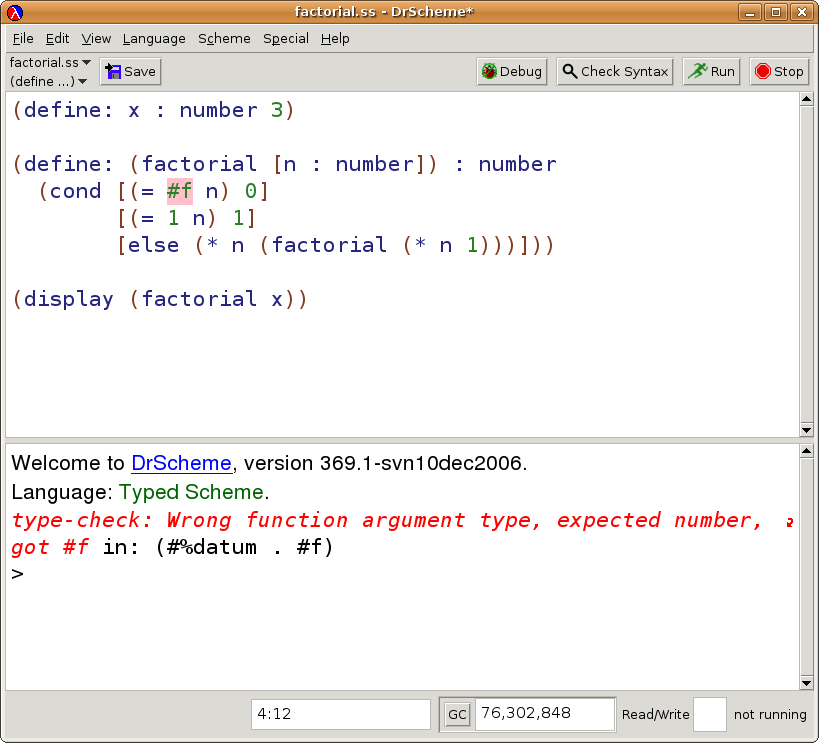
Task: Toggle the Read/Write file status
Action: tap(709, 714)
